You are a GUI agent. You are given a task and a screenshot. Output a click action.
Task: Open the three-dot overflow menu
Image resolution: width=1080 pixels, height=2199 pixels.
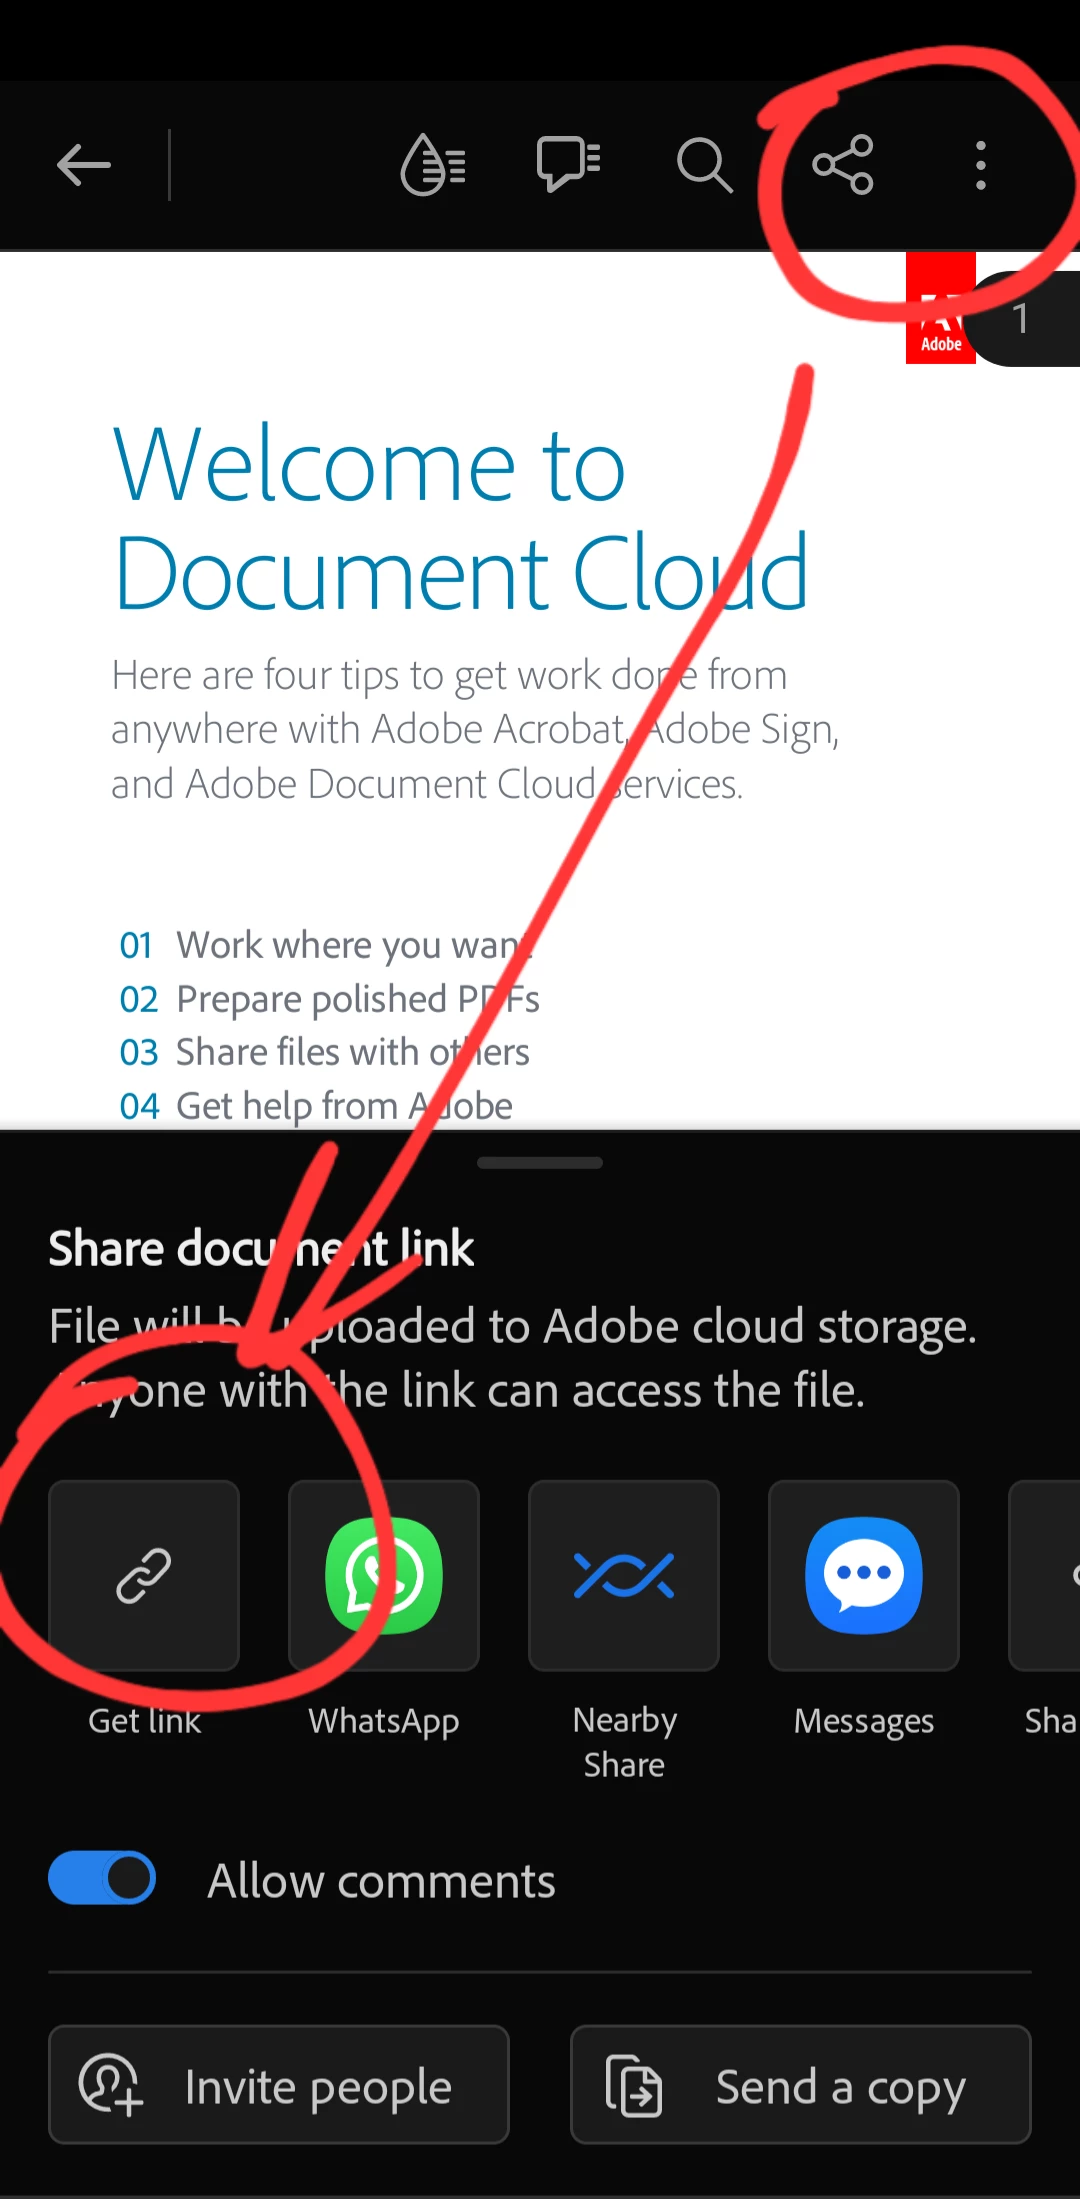(981, 165)
